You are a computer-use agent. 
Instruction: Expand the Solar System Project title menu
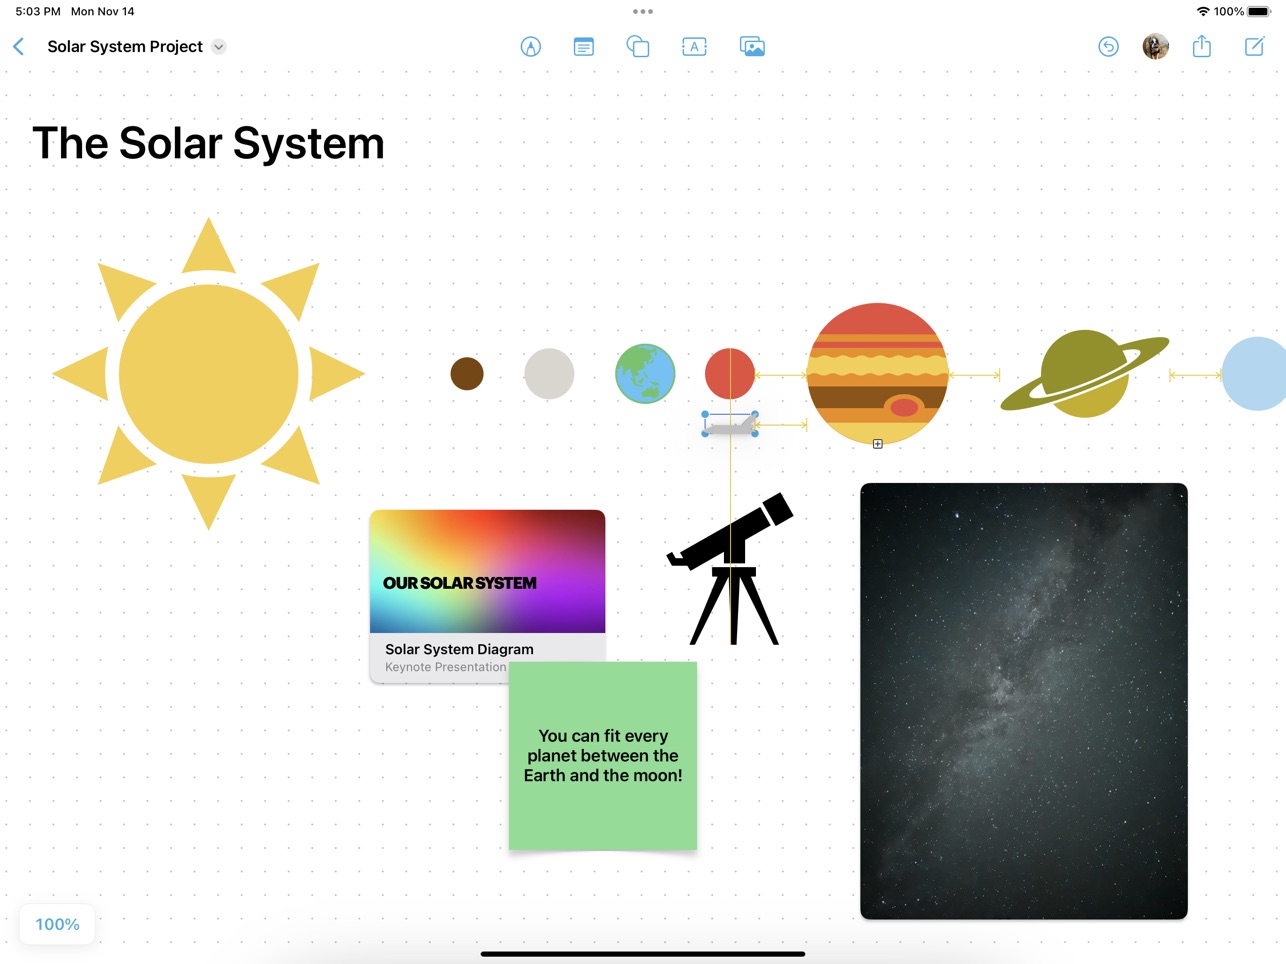click(219, 47)
